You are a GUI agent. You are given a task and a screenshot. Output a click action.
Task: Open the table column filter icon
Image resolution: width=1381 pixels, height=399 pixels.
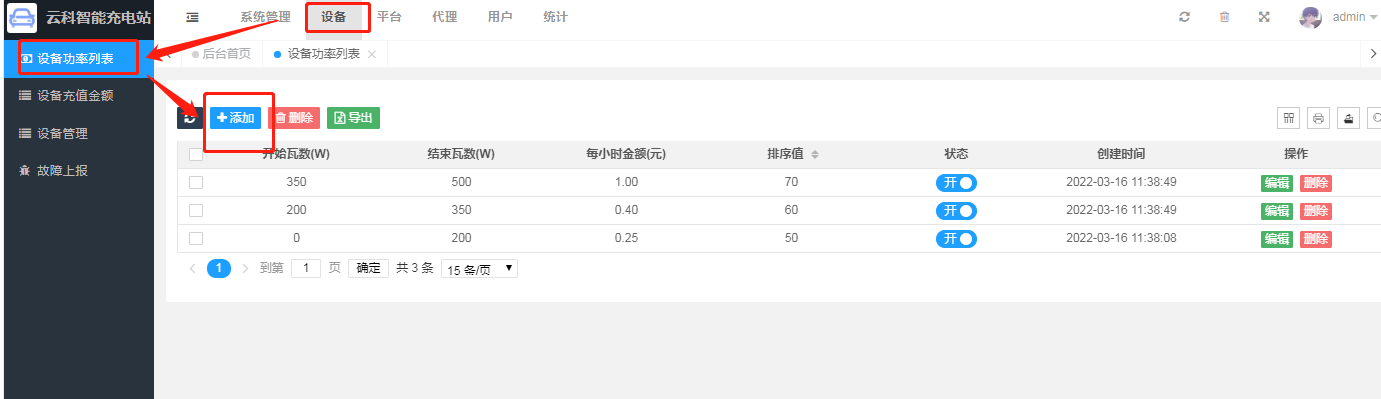(1289, 118)
